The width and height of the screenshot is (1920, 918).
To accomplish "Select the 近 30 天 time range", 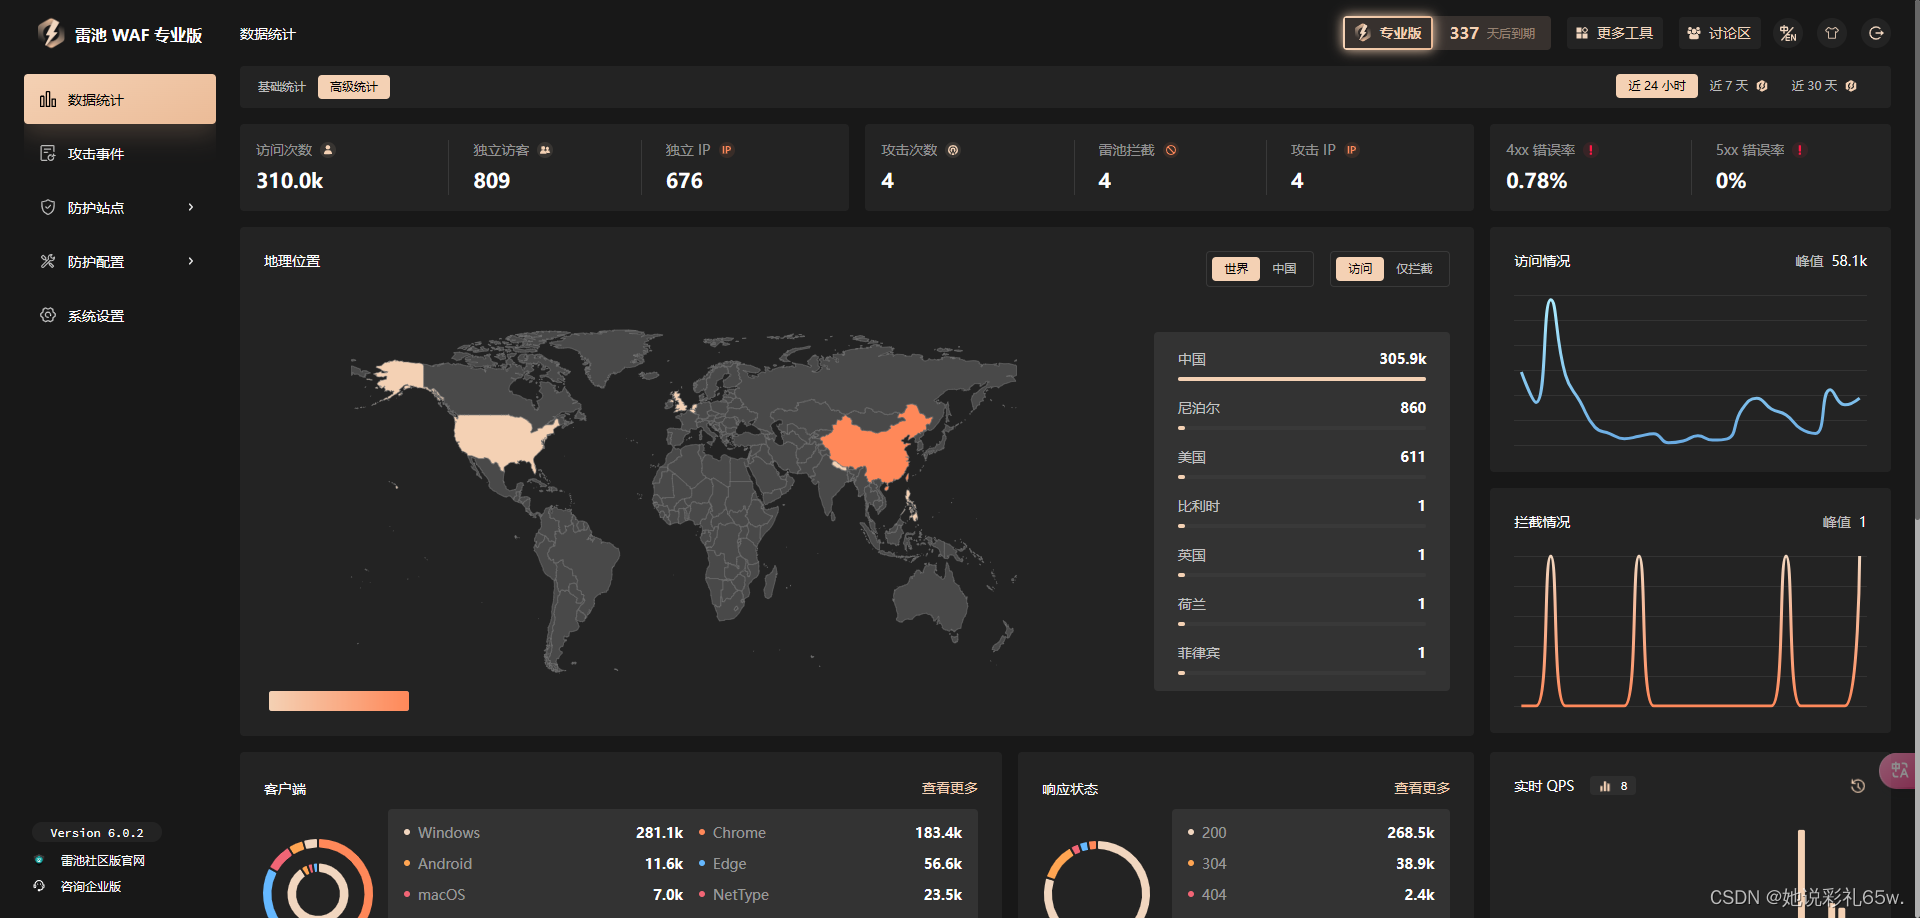I will pyautogui.click(x=1823, y=86).
